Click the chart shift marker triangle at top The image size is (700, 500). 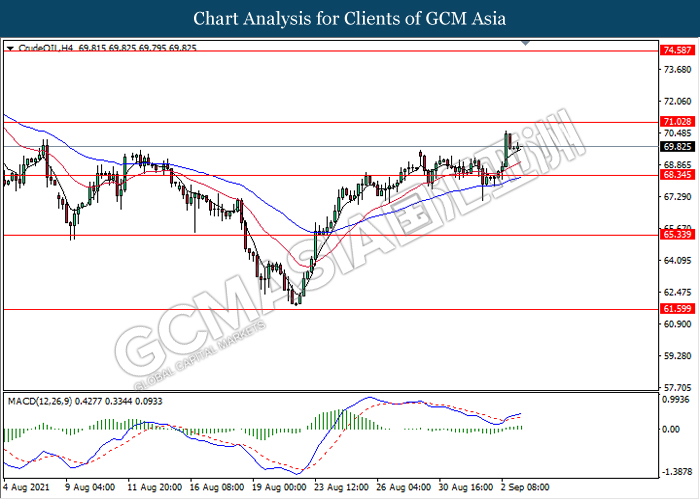(525, 43)
